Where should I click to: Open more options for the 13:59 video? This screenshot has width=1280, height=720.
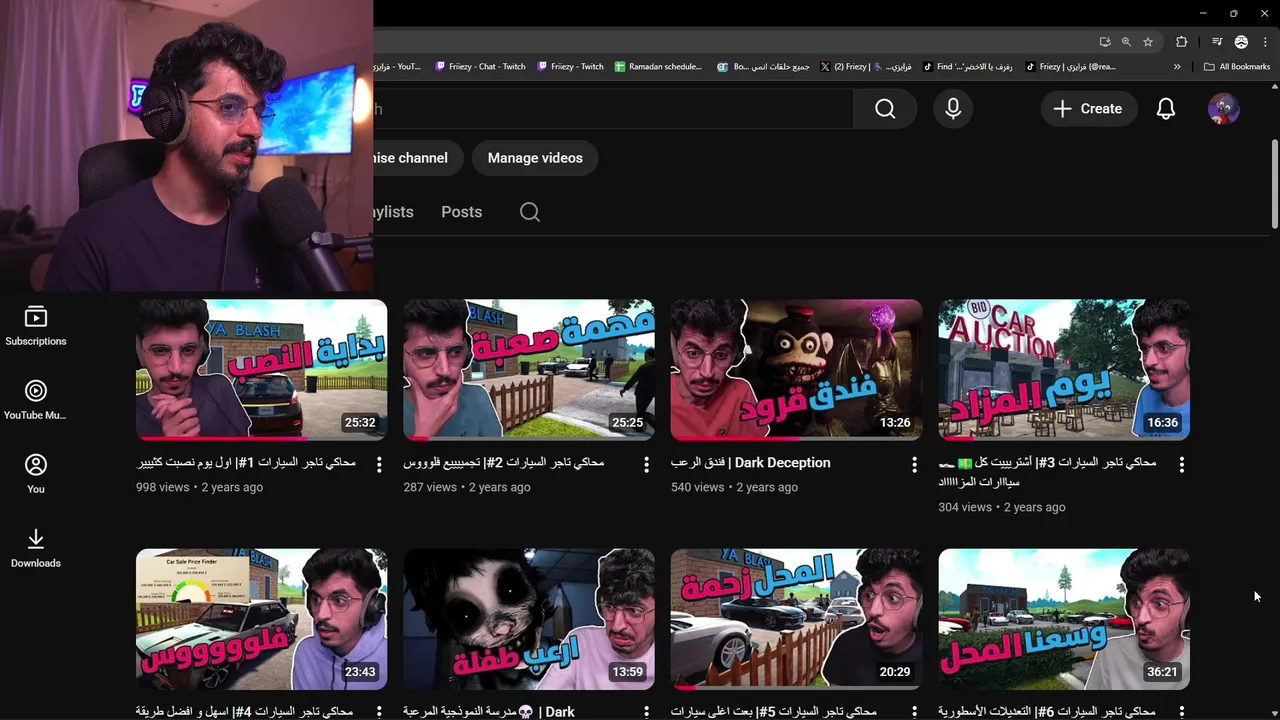tap(646, 713)
